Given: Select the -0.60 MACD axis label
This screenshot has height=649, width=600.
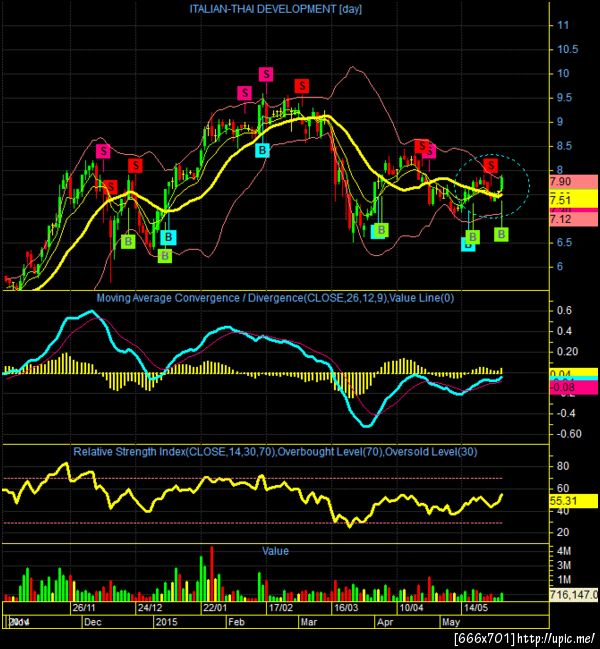Looking at the screenshot, I should click(x=569, y=434).
